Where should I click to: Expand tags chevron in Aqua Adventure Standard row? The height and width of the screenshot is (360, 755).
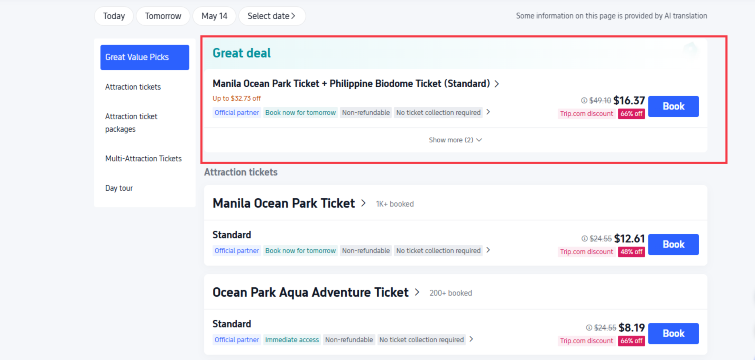471,339
